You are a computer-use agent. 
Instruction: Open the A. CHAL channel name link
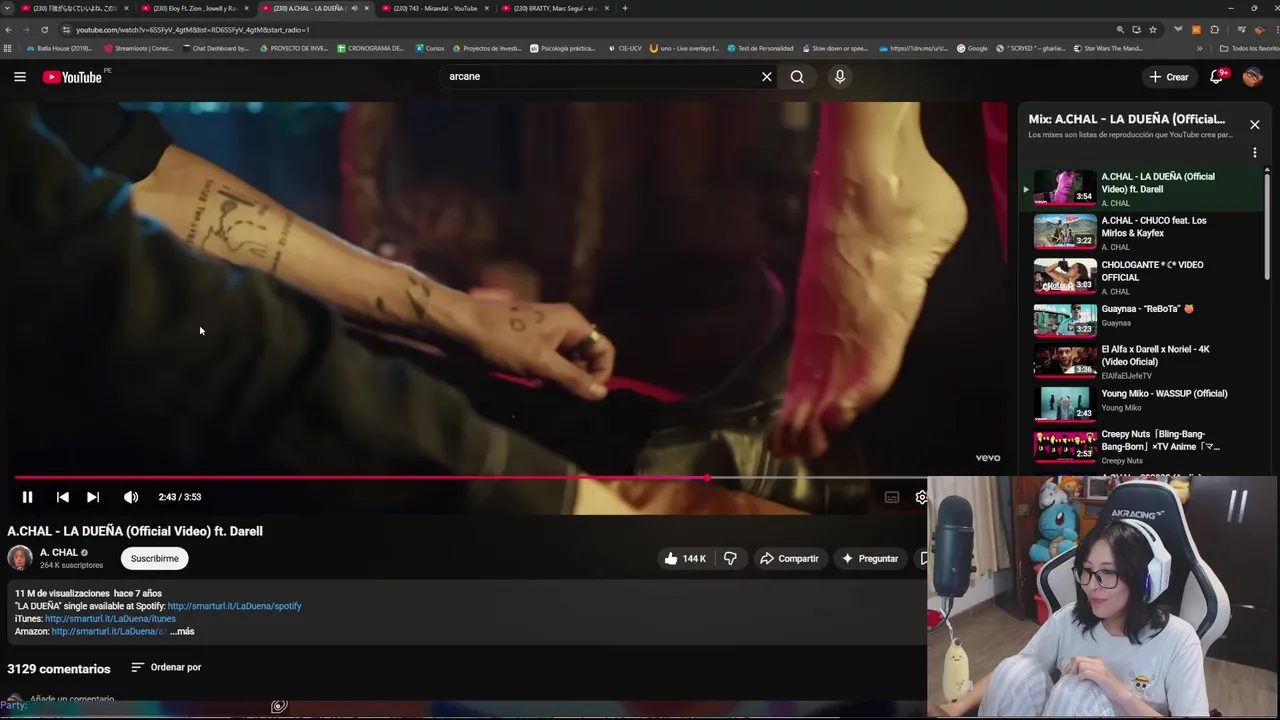(x=59, y=552)
